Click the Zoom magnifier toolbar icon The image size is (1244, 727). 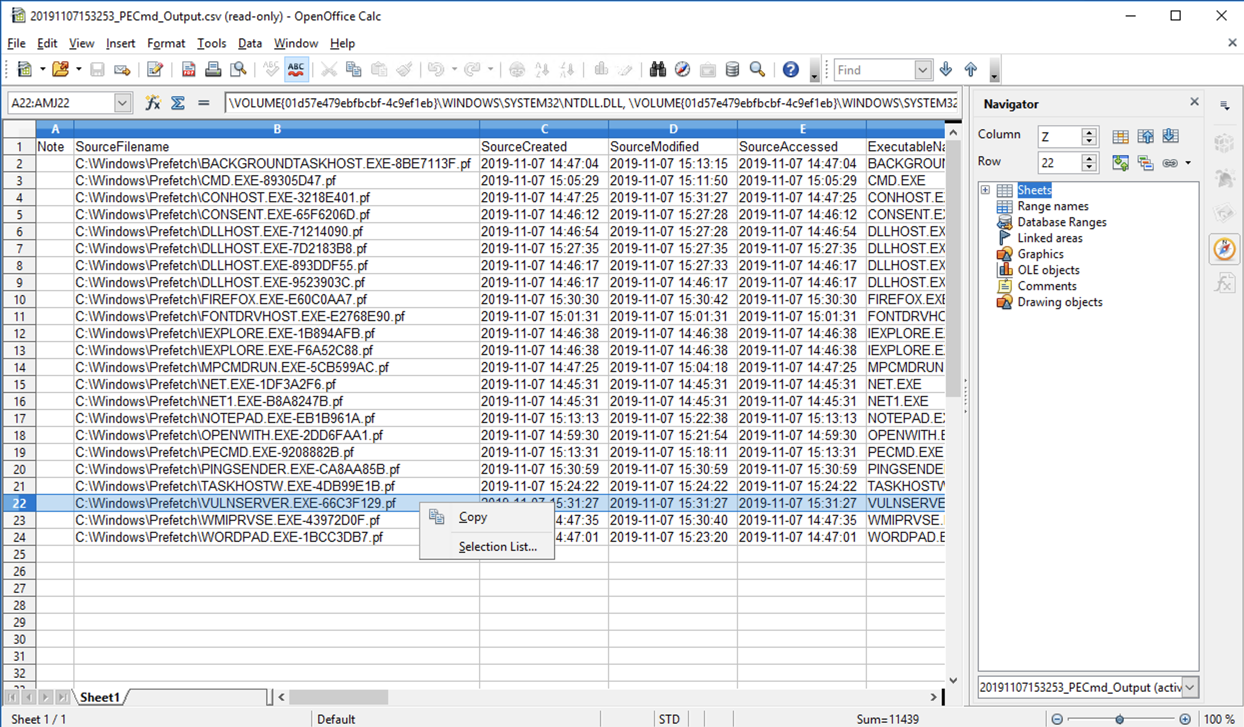tap(757, 69)
